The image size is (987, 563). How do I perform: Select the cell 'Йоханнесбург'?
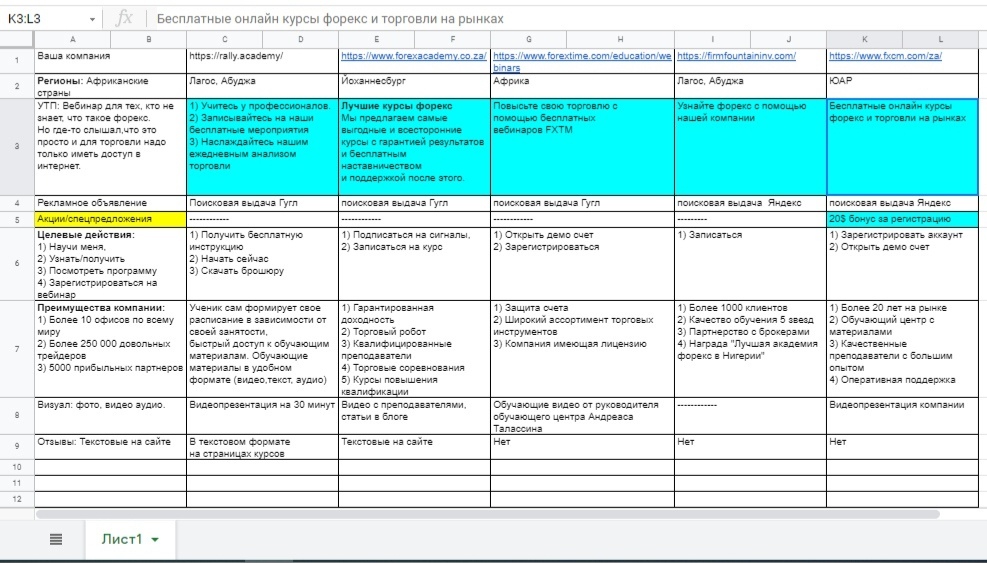(414, 86)
